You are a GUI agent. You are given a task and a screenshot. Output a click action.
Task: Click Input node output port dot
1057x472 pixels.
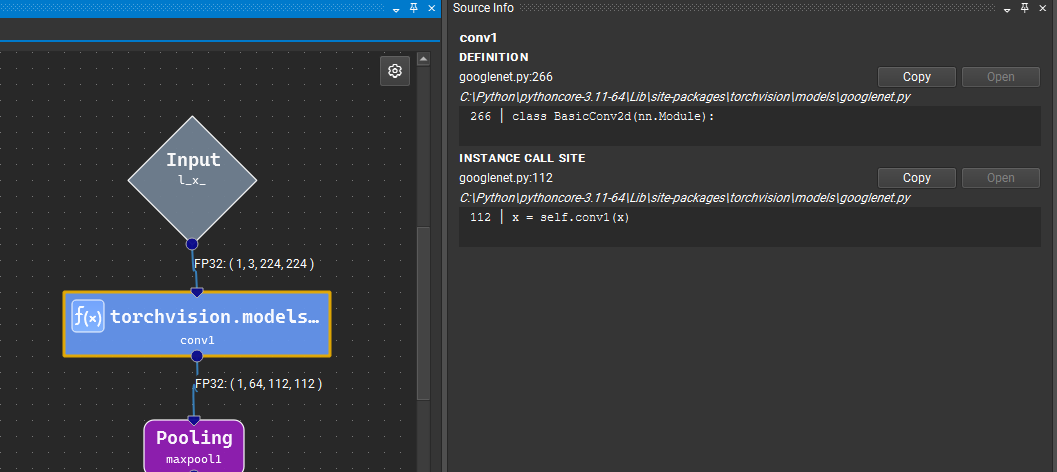point(192,244)
